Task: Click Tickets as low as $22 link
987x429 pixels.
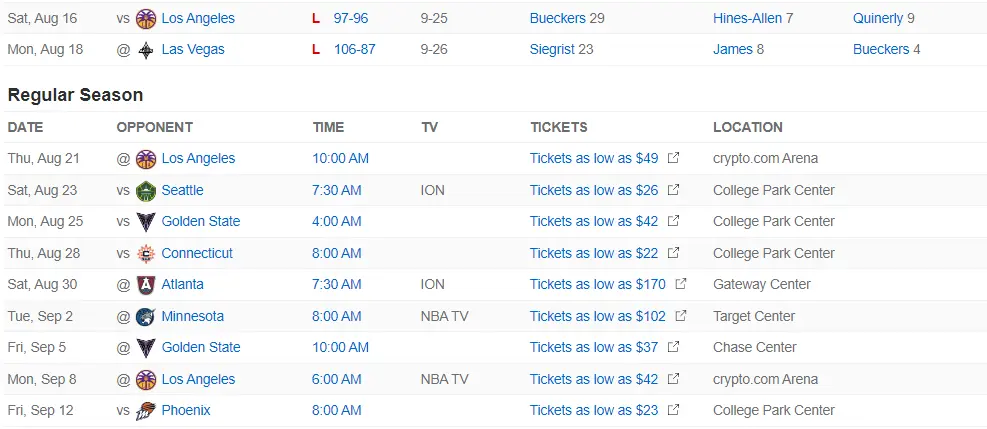Action: 594,253
